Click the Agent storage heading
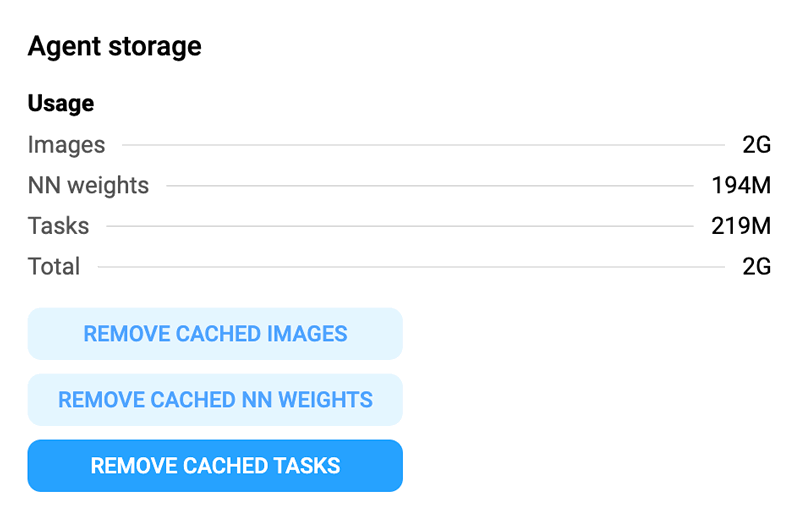 click(115, 47)
